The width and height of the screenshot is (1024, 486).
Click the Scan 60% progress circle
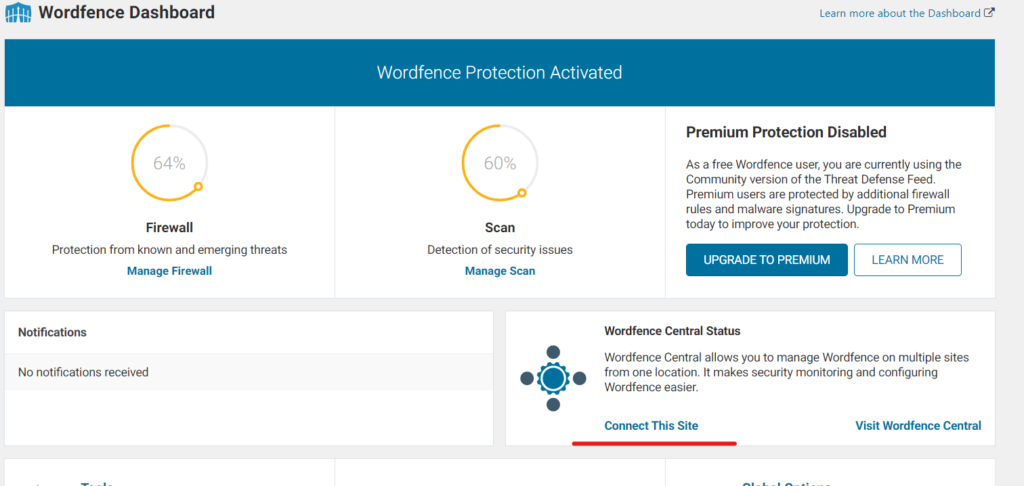tap(500, 162)
